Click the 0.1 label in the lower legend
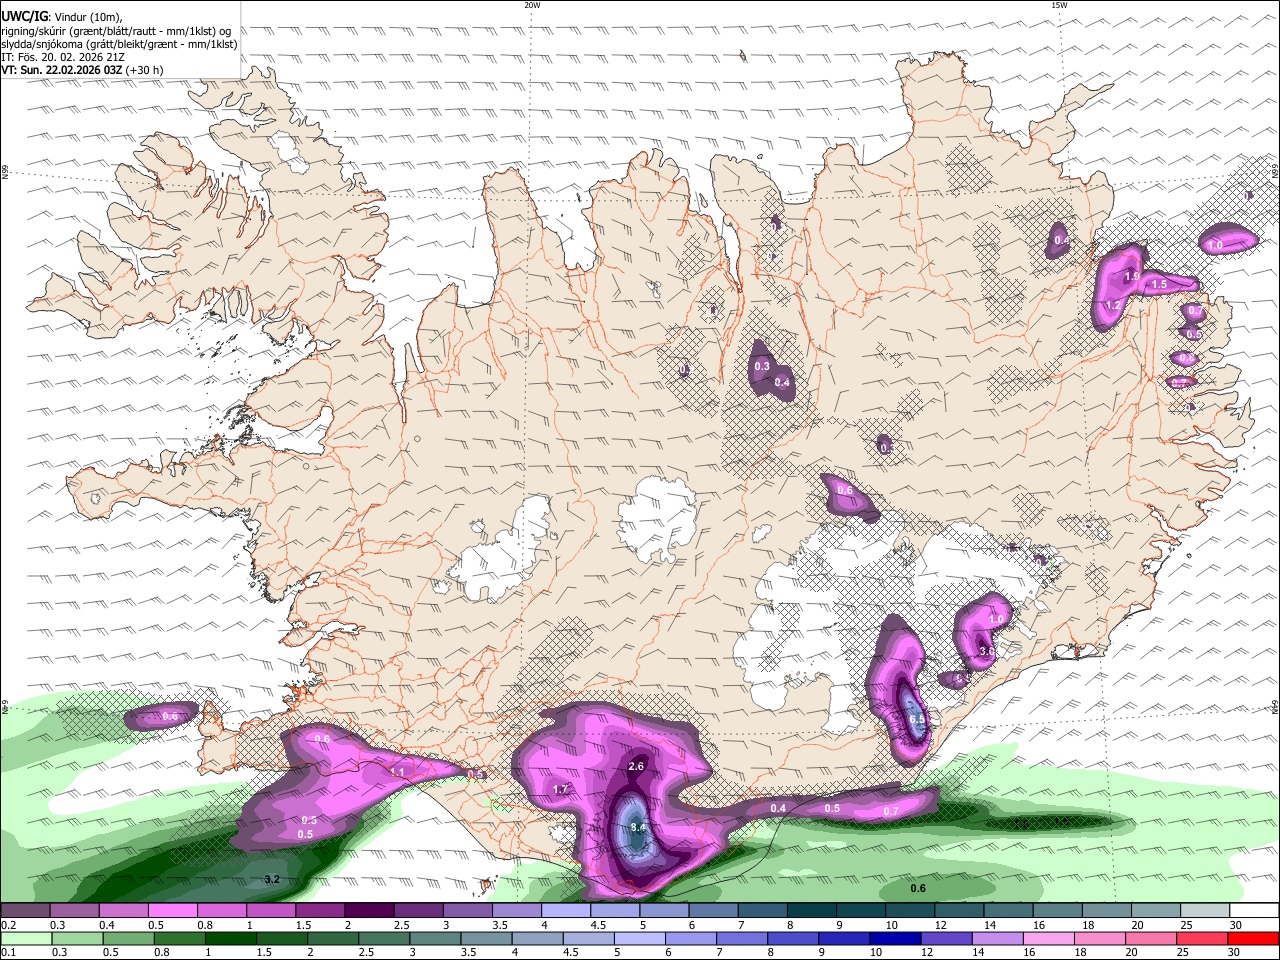1280x960 pixels. pyautogui.click(x=8, y=952)
